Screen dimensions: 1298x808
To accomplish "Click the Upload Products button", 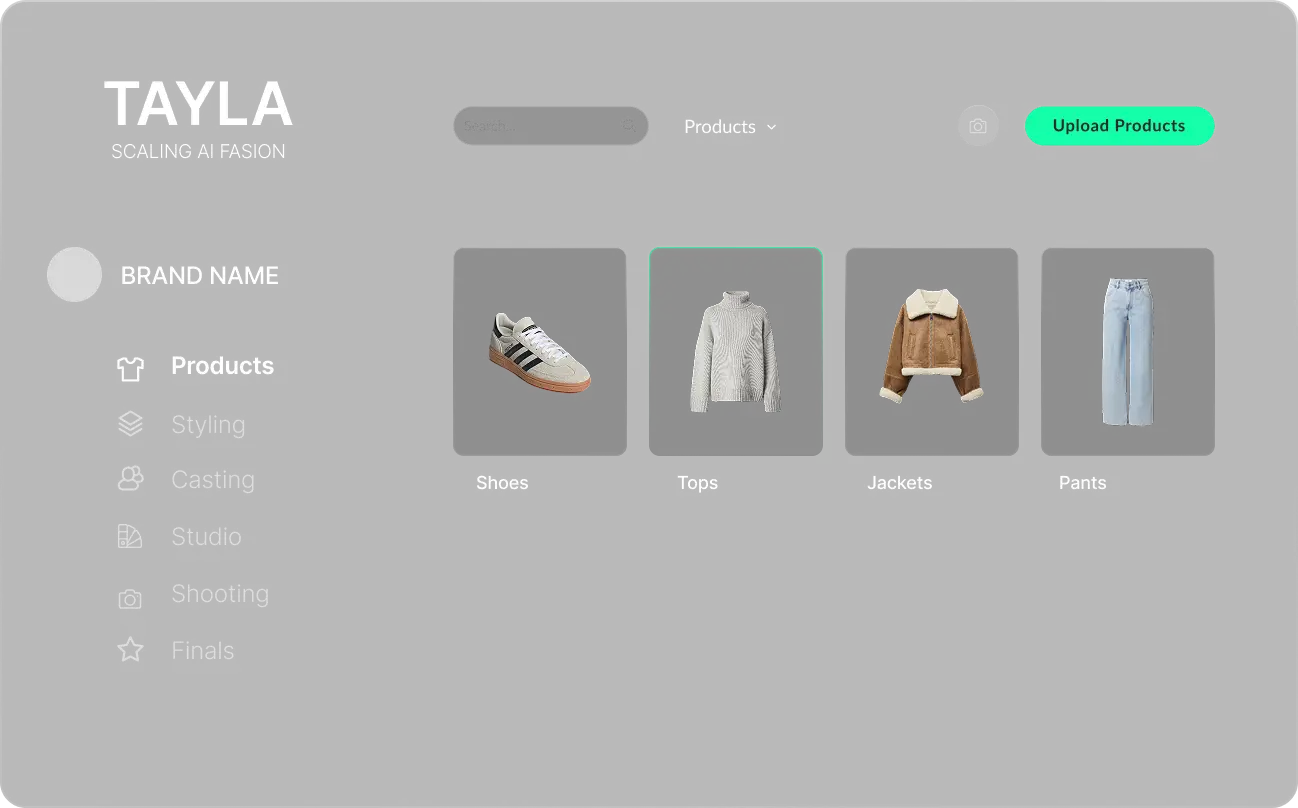I will click(x=1119, y=126).
